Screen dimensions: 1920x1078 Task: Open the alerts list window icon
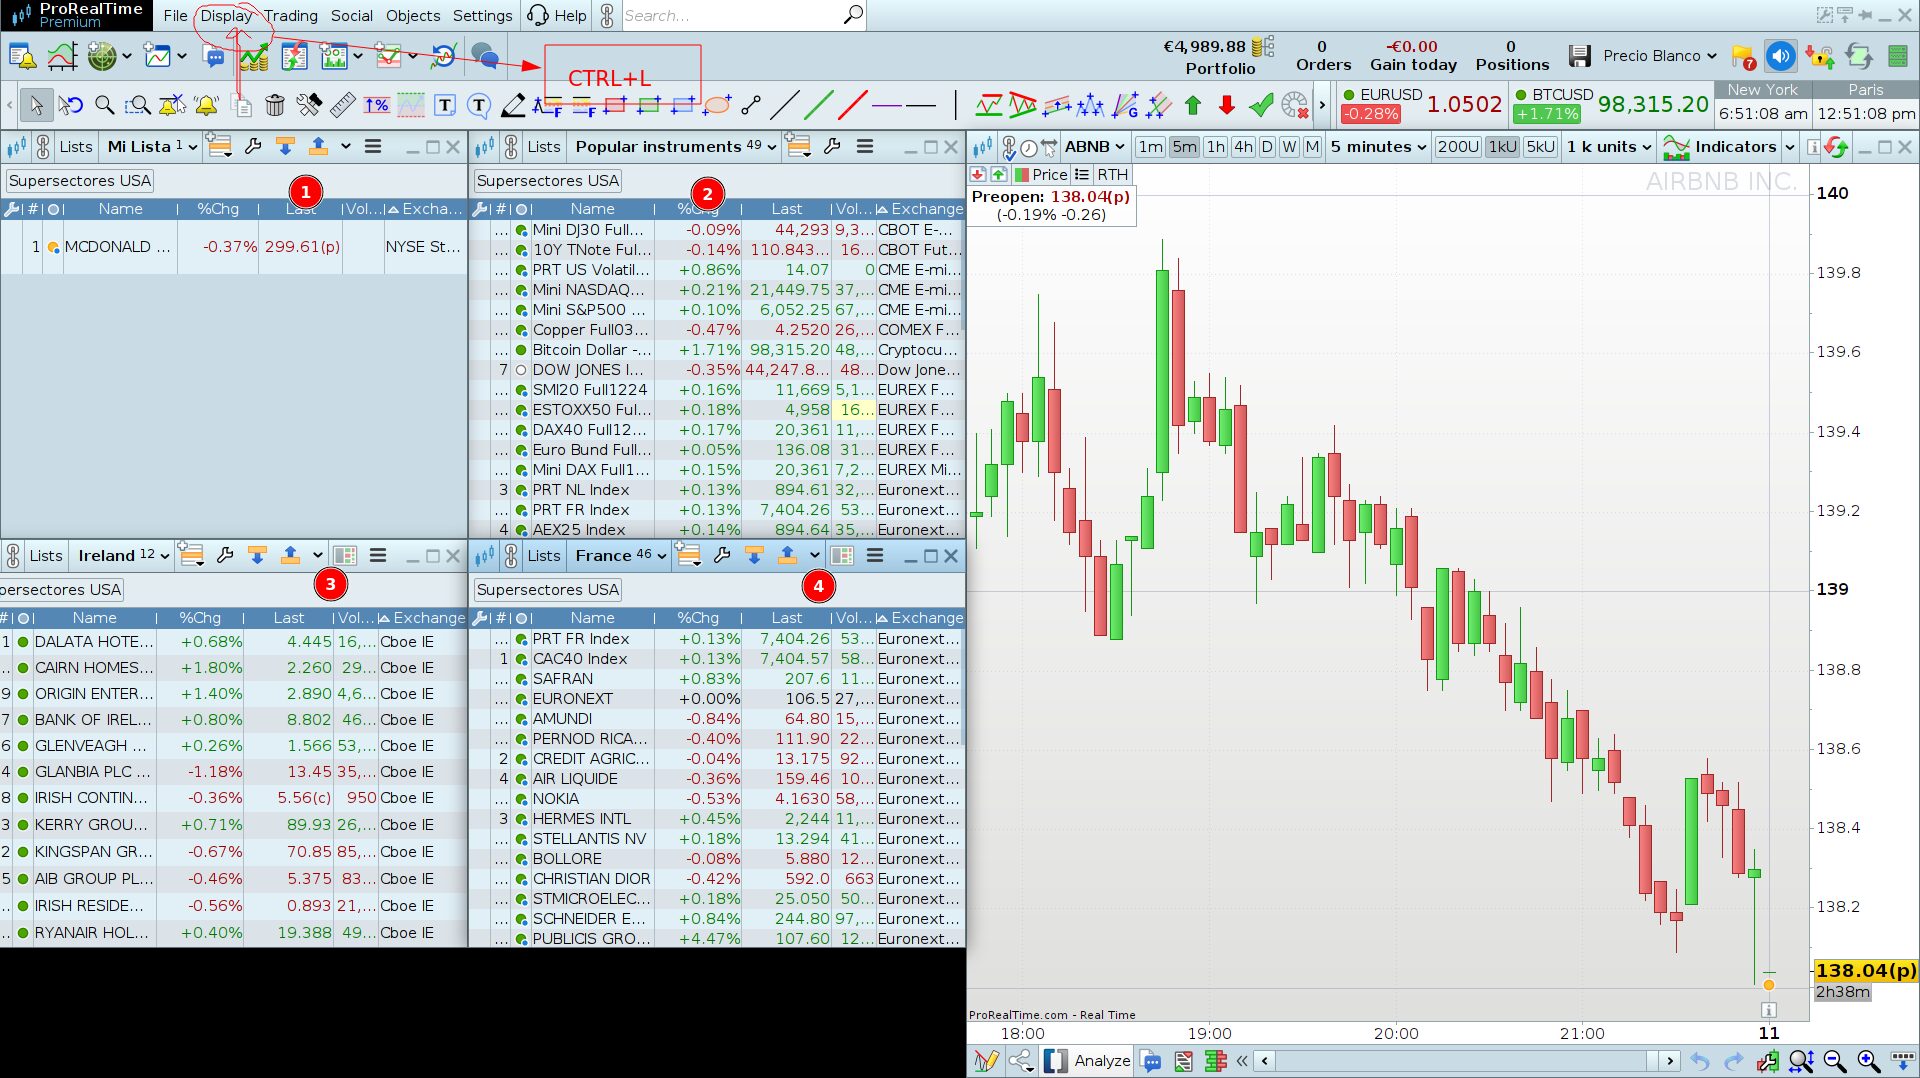[x=22, y=56]
